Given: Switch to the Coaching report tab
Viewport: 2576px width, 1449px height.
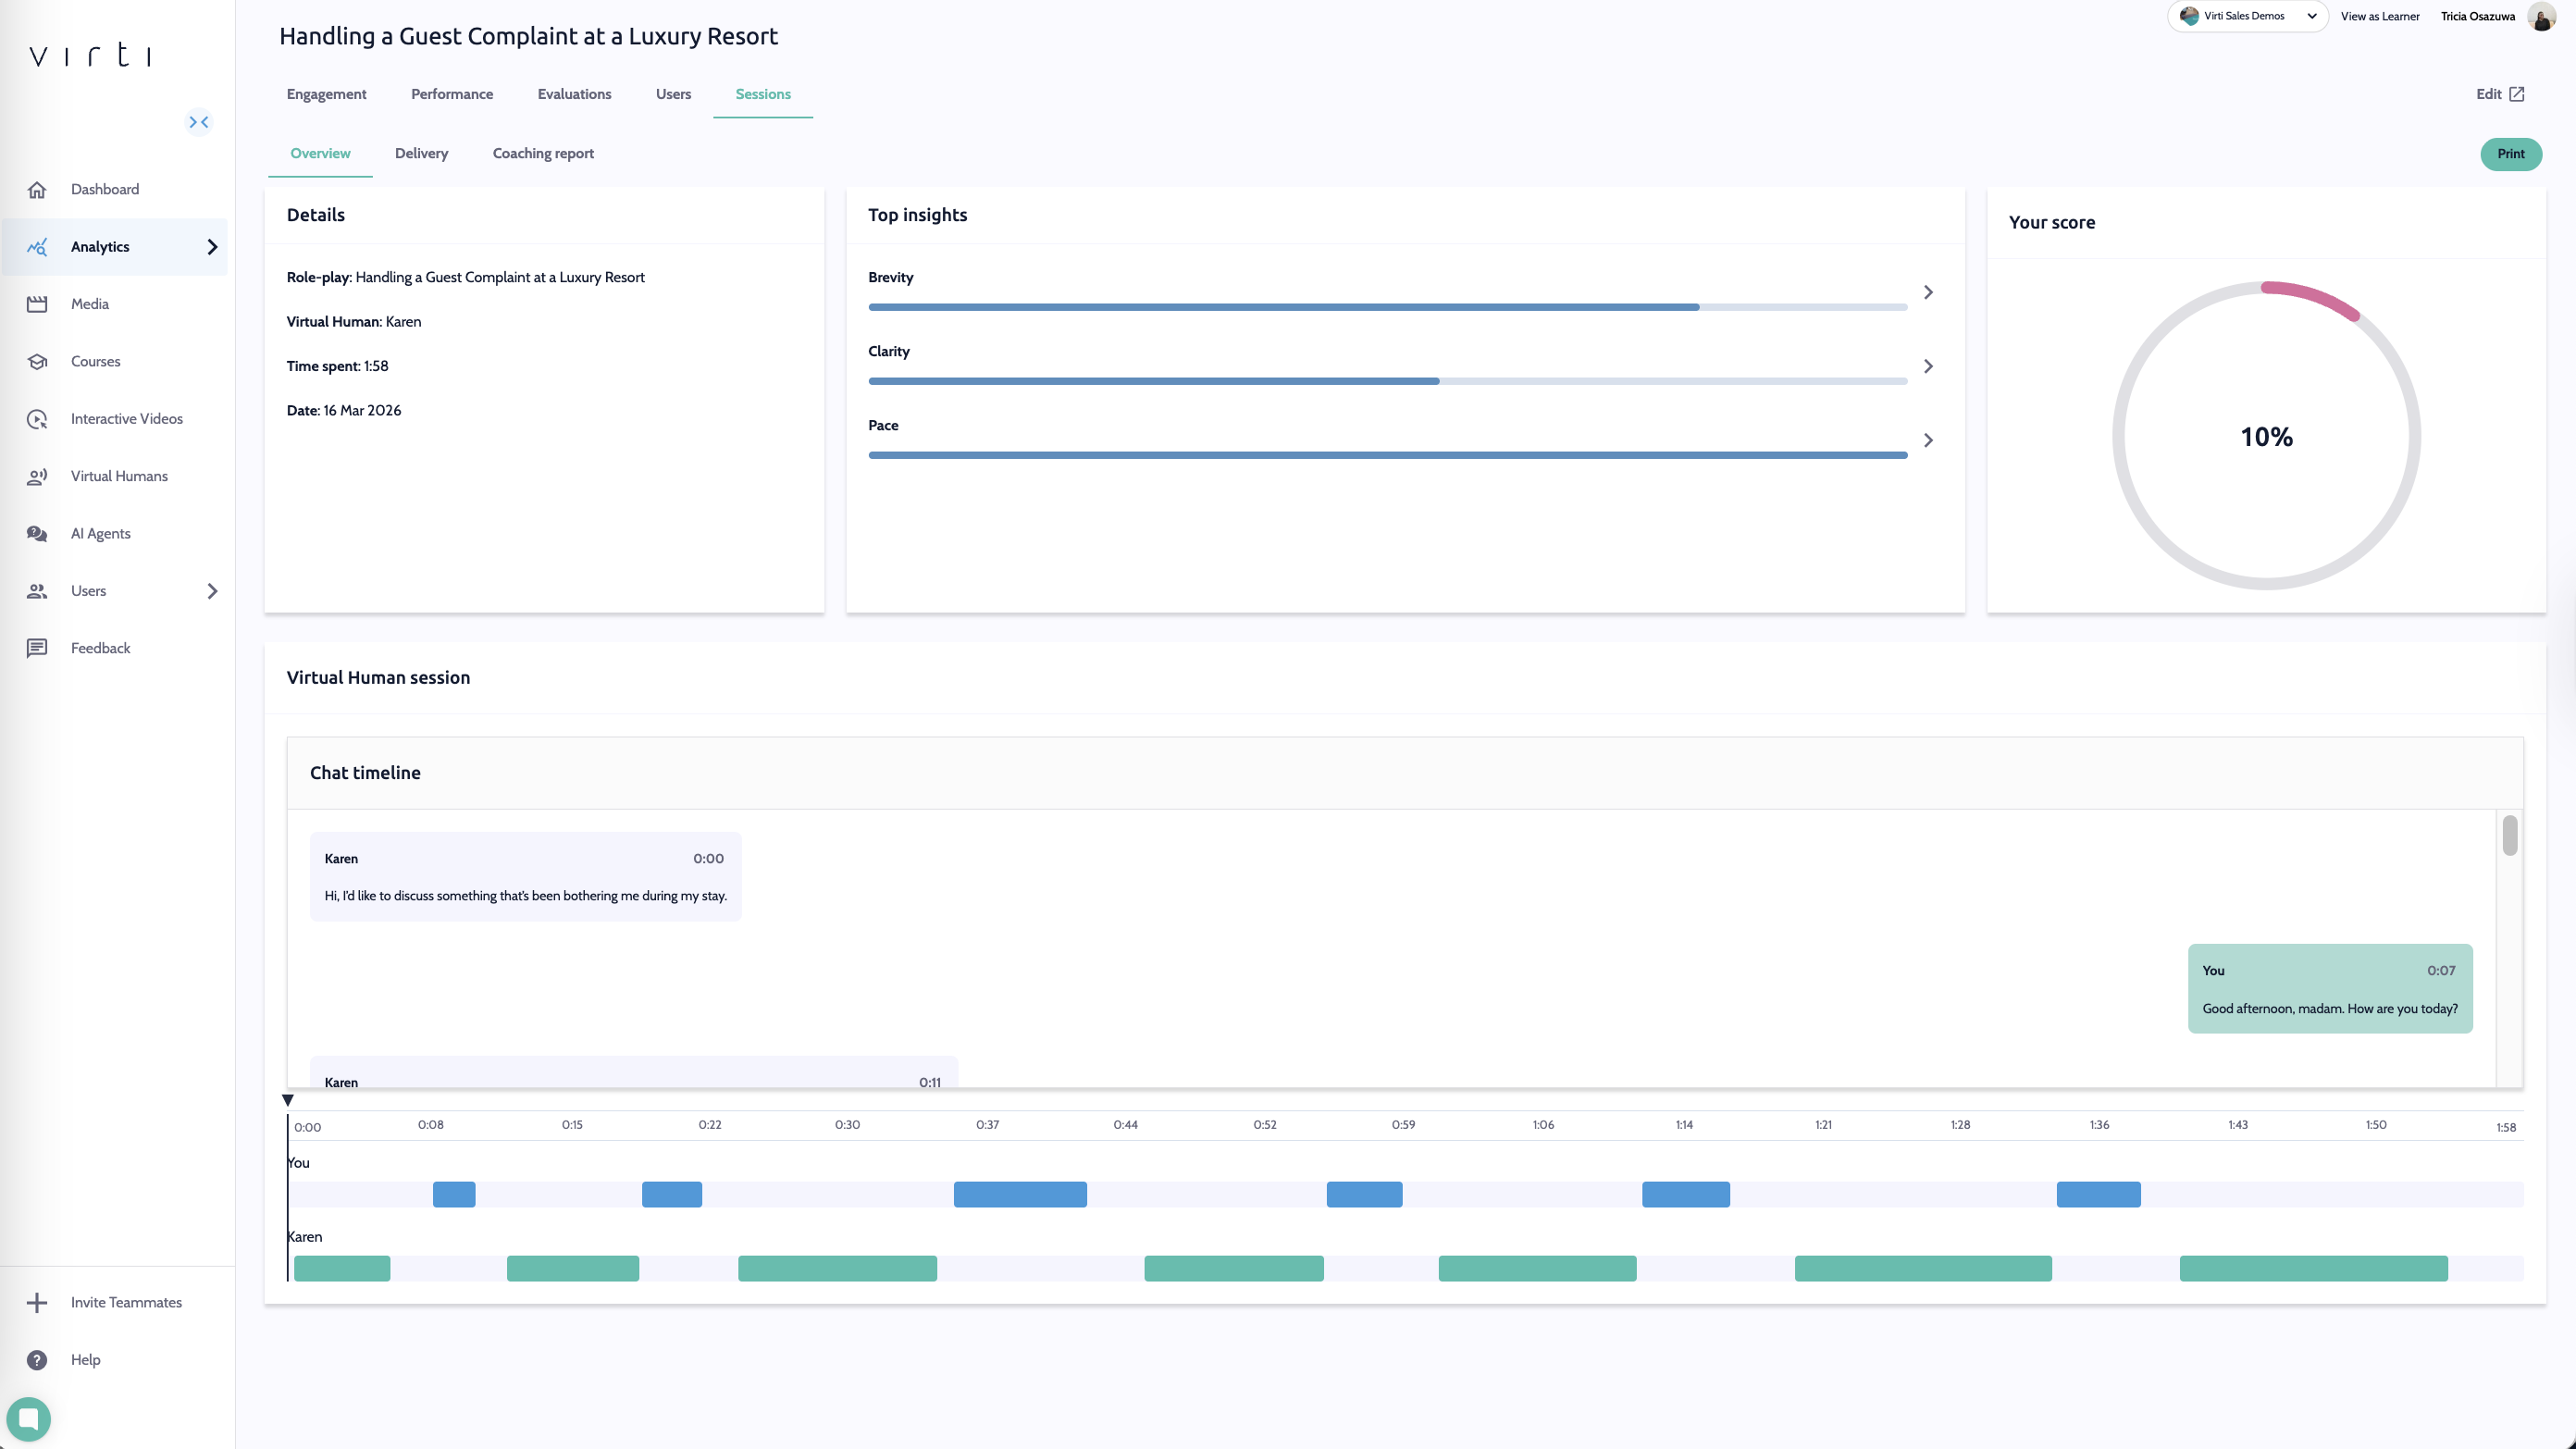Looking at the screenshot, I should (x=543, y=154).
